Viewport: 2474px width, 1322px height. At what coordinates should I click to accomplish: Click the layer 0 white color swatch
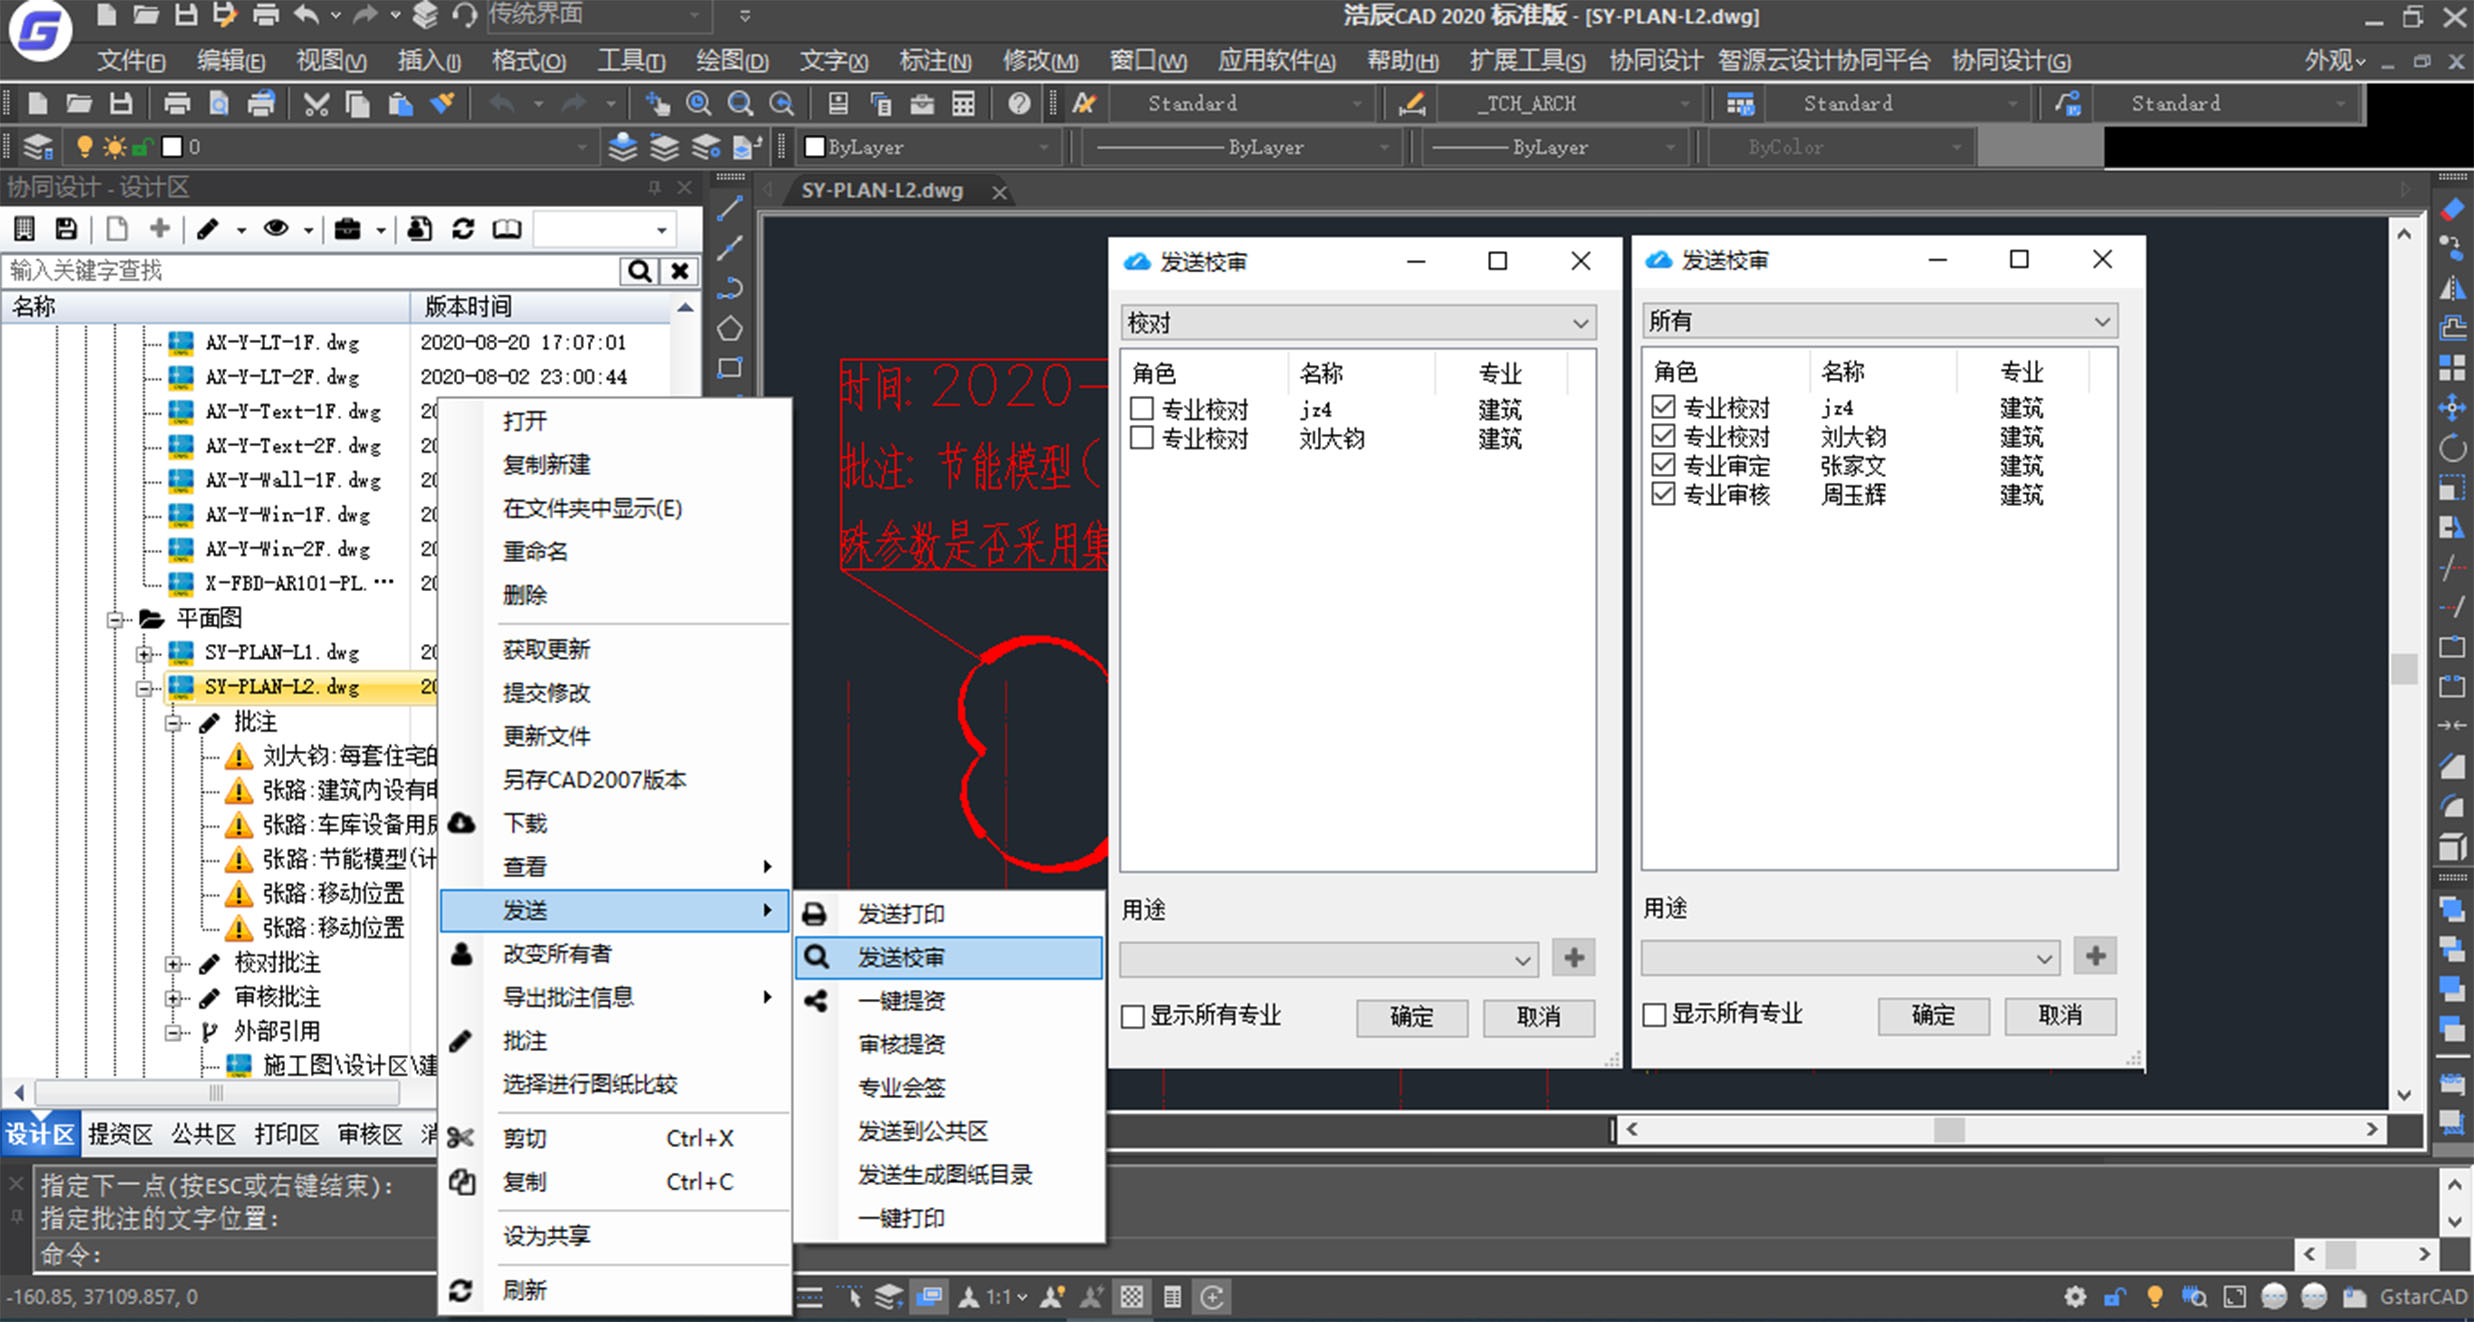(172, 147)
